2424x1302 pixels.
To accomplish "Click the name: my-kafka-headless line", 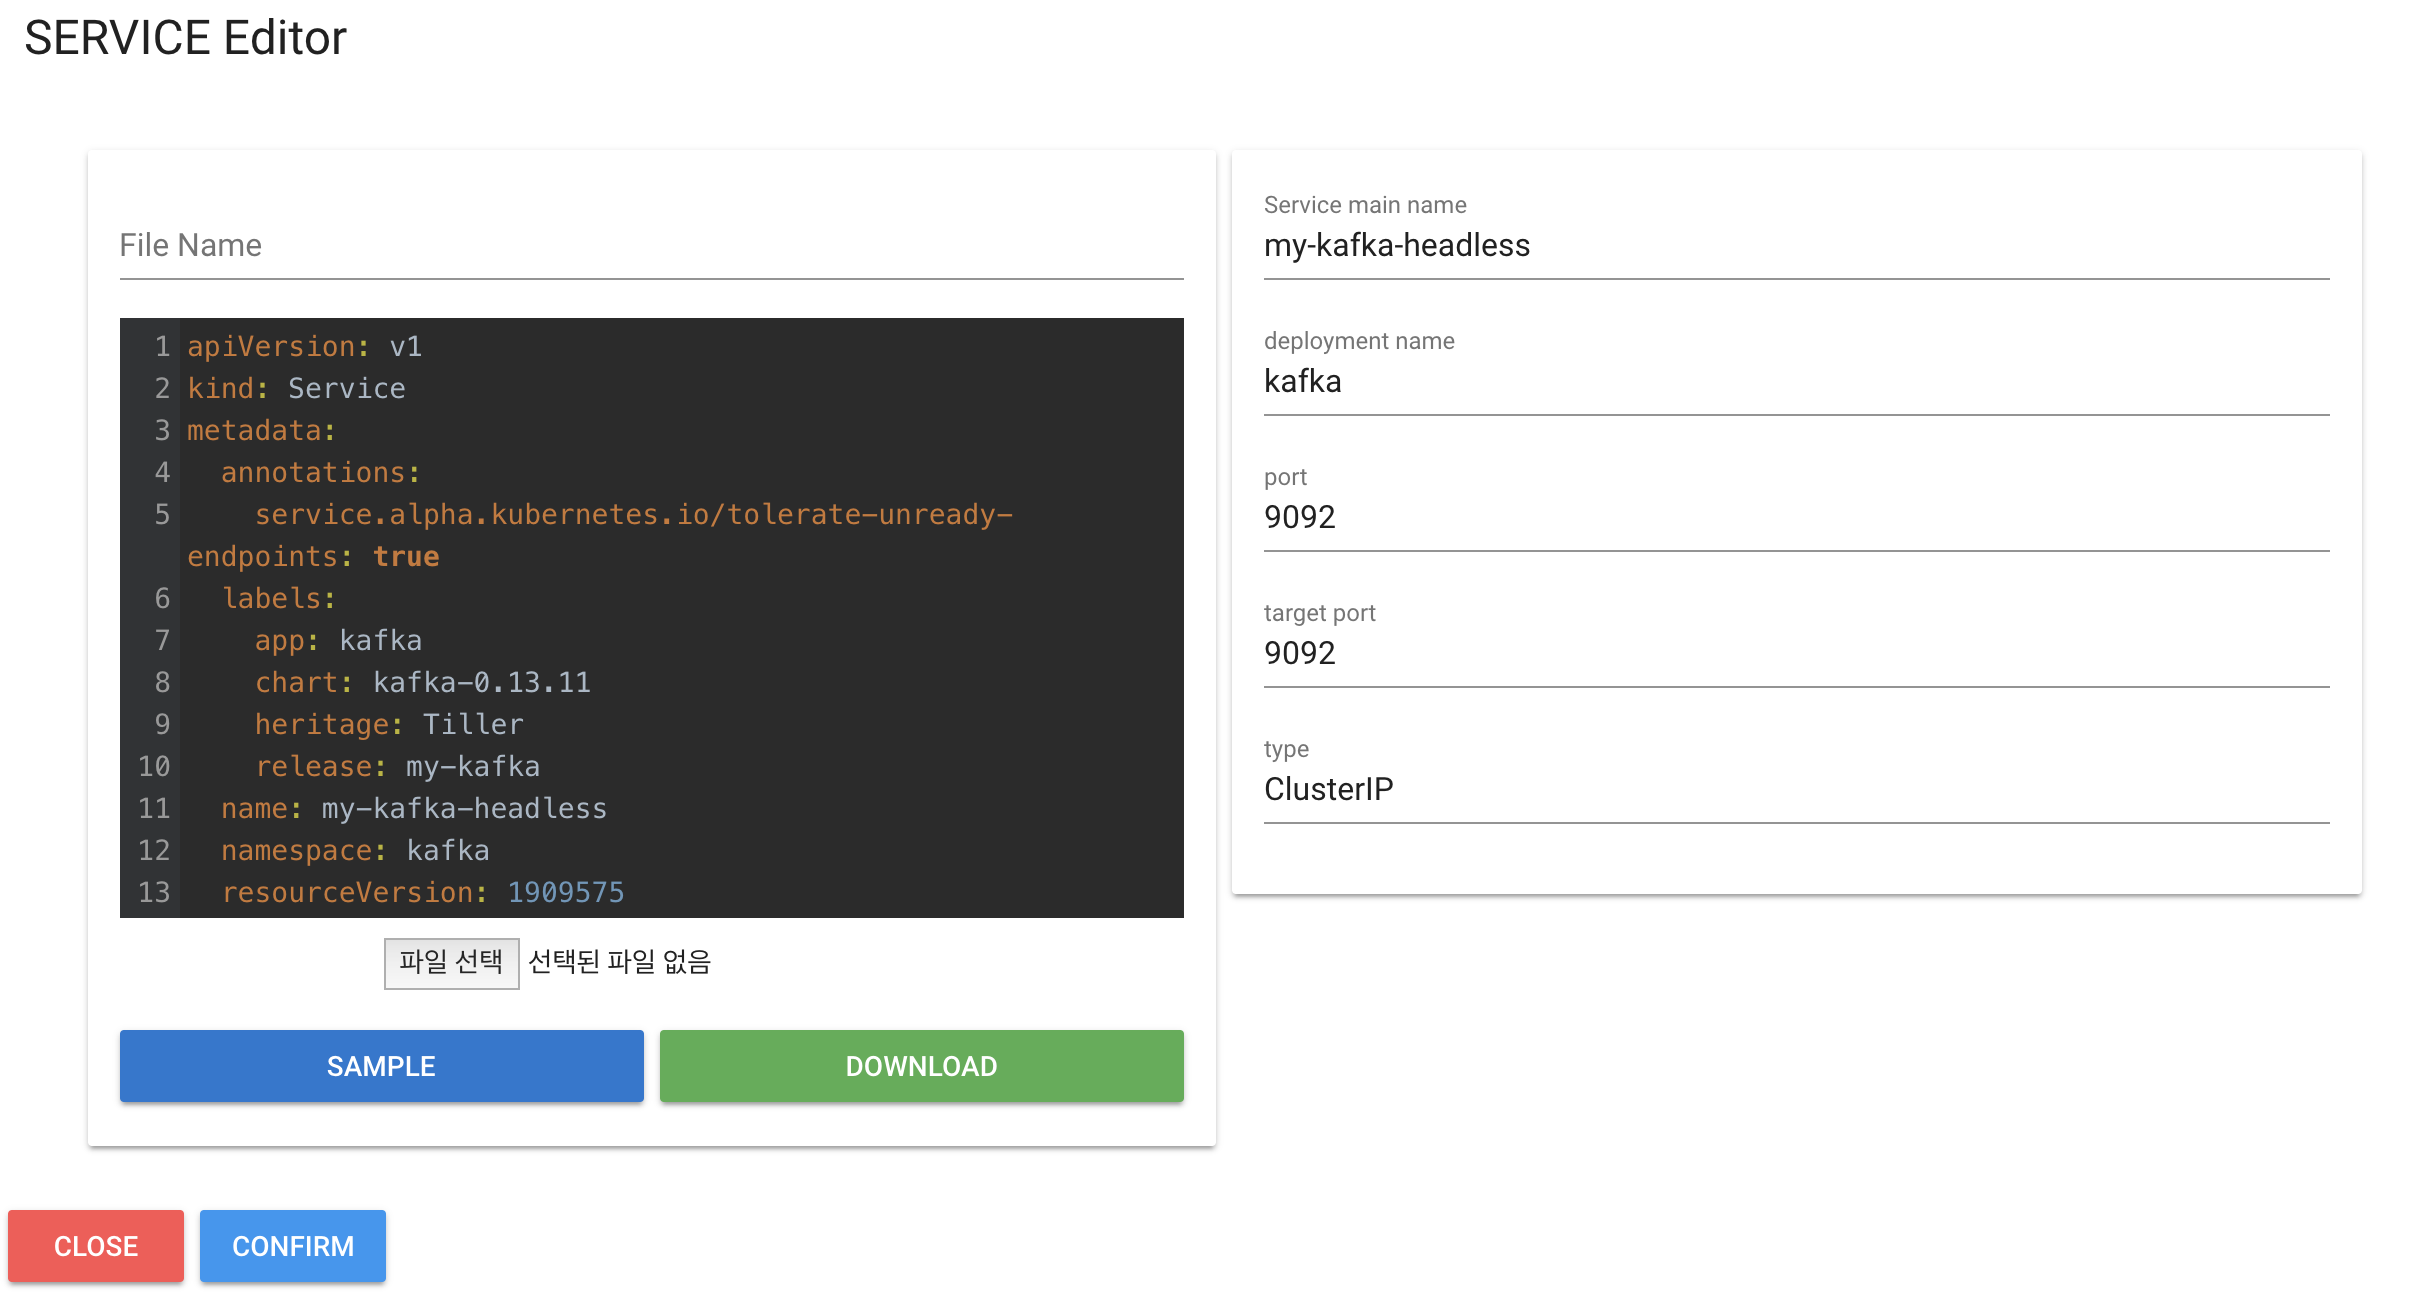I will click(414, 807).
